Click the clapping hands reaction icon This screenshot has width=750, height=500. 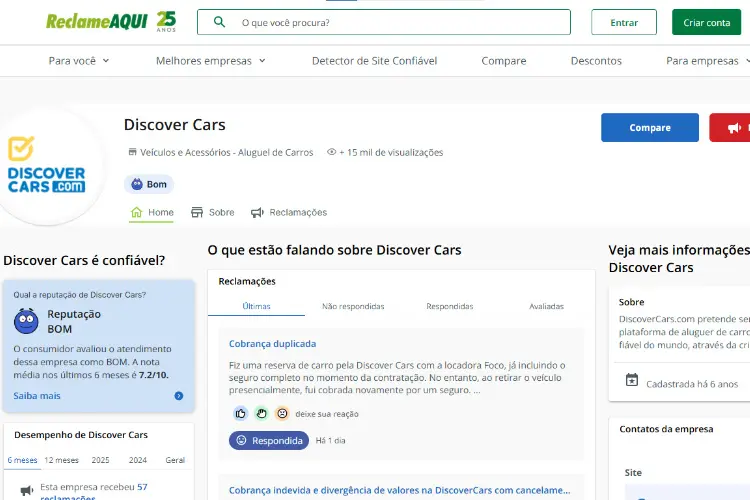[x=261, y=413]
